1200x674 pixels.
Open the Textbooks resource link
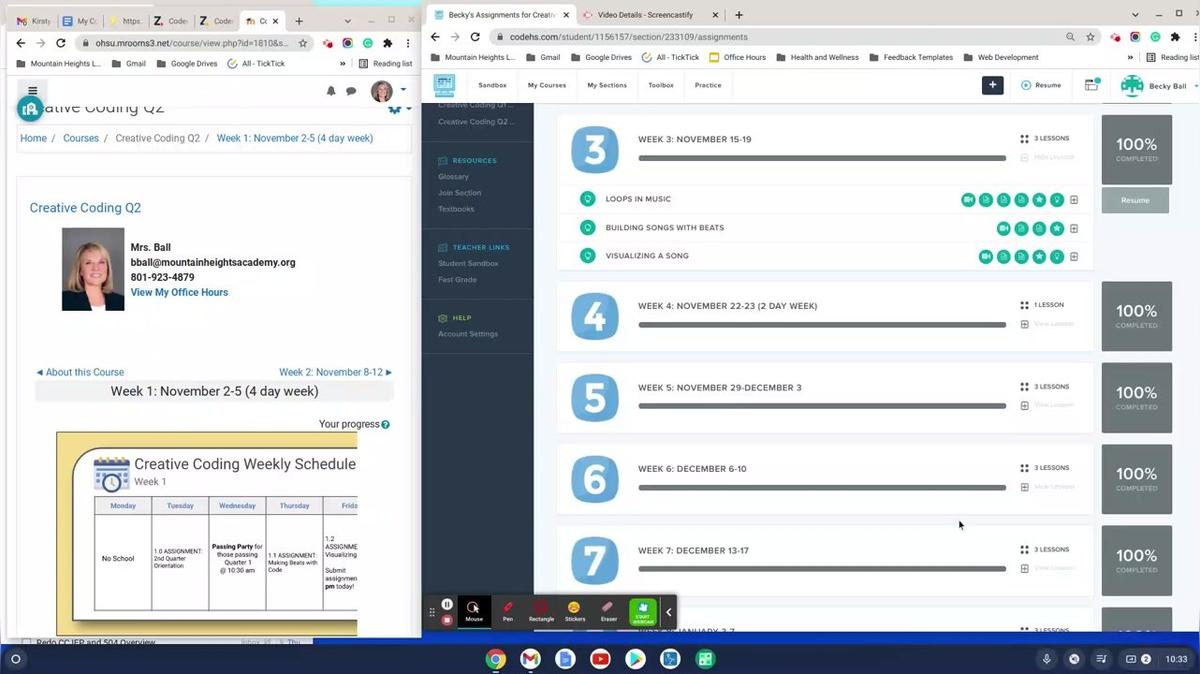[x=456, y=209]
